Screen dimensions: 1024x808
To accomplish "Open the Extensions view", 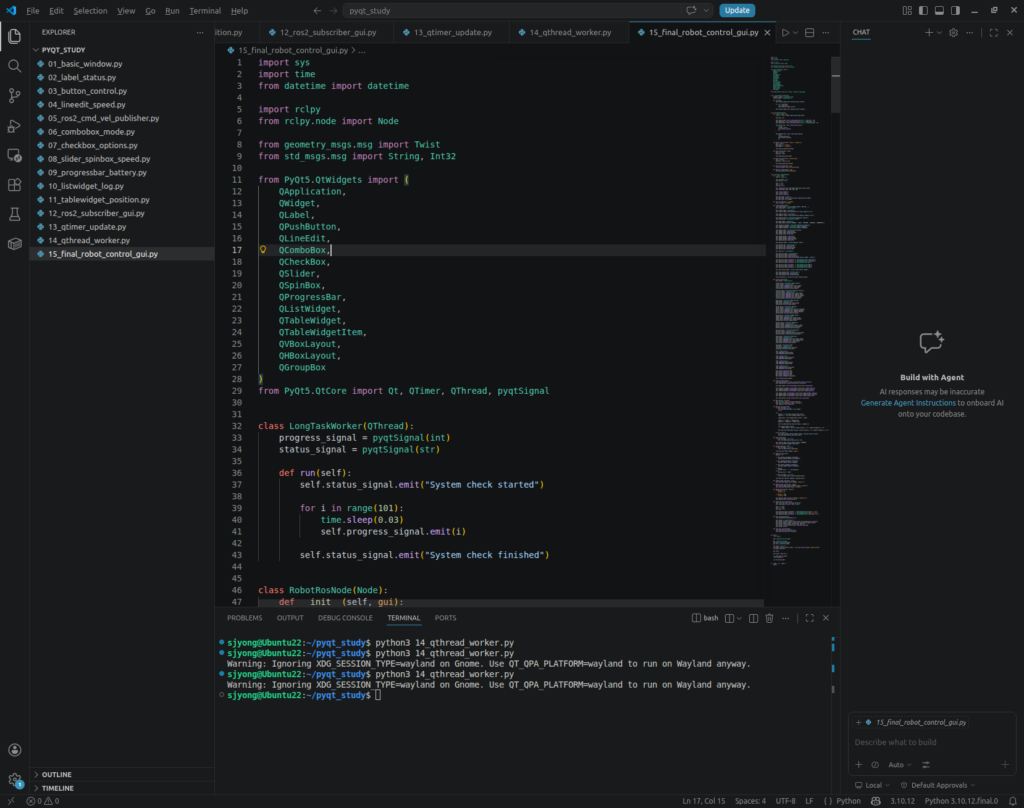I will click(x=14, y=185).
